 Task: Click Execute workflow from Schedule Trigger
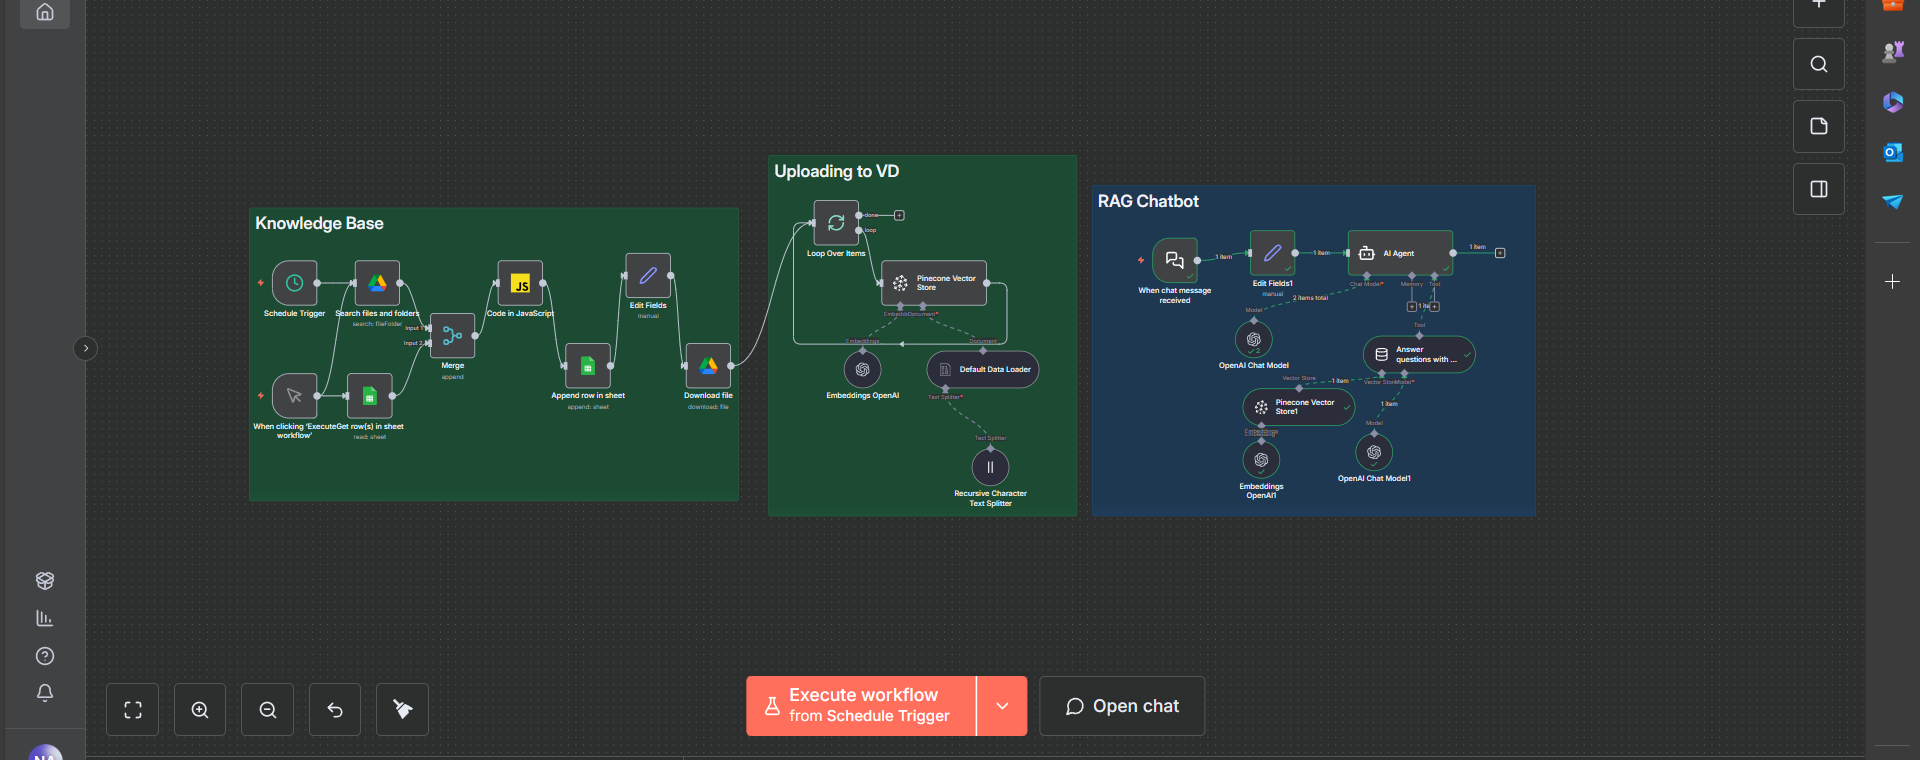point(861,706)
